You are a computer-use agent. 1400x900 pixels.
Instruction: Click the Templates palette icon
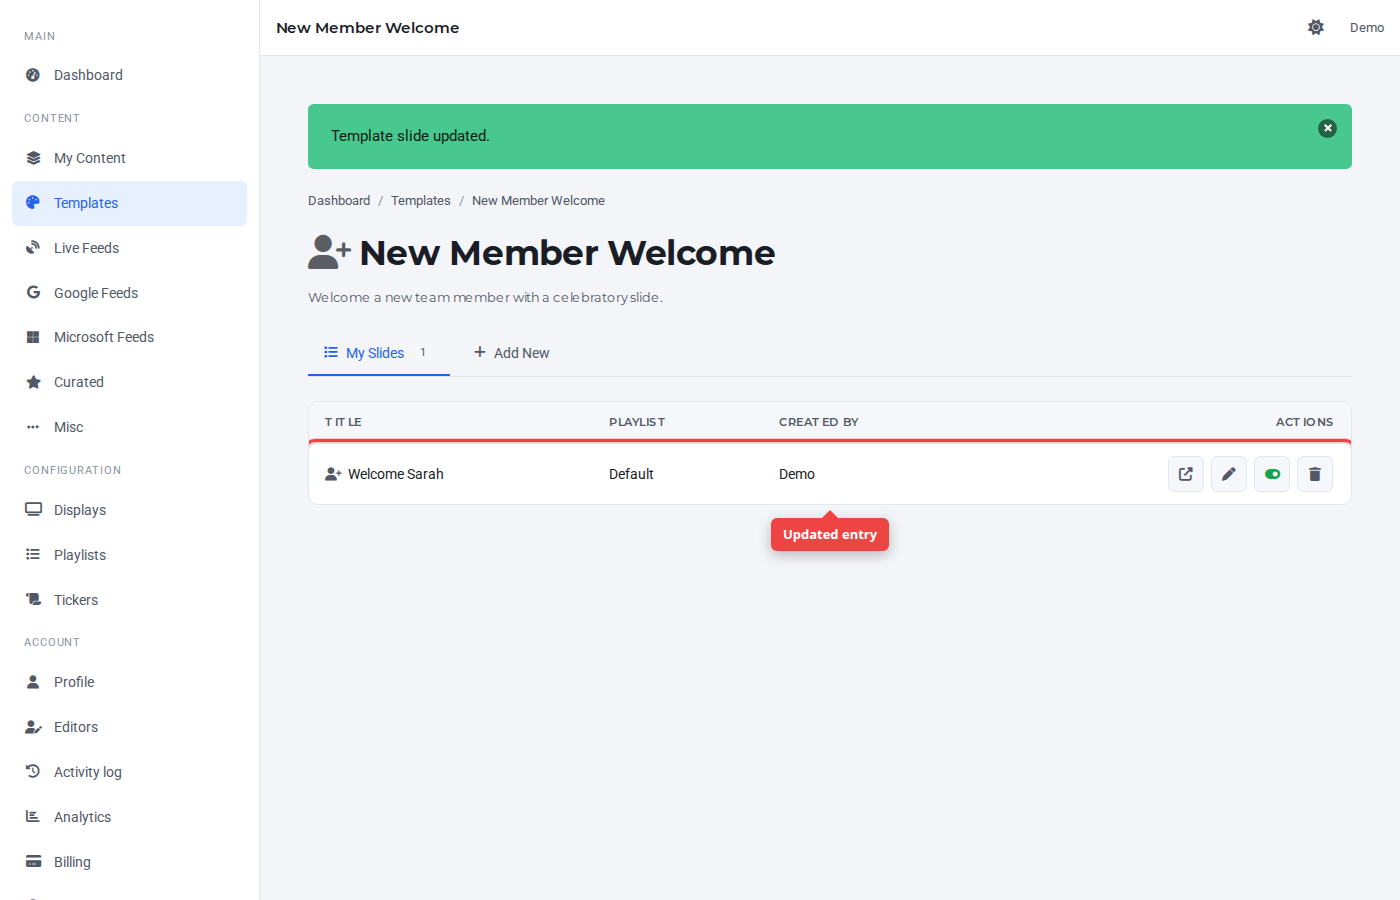[33, 202]
